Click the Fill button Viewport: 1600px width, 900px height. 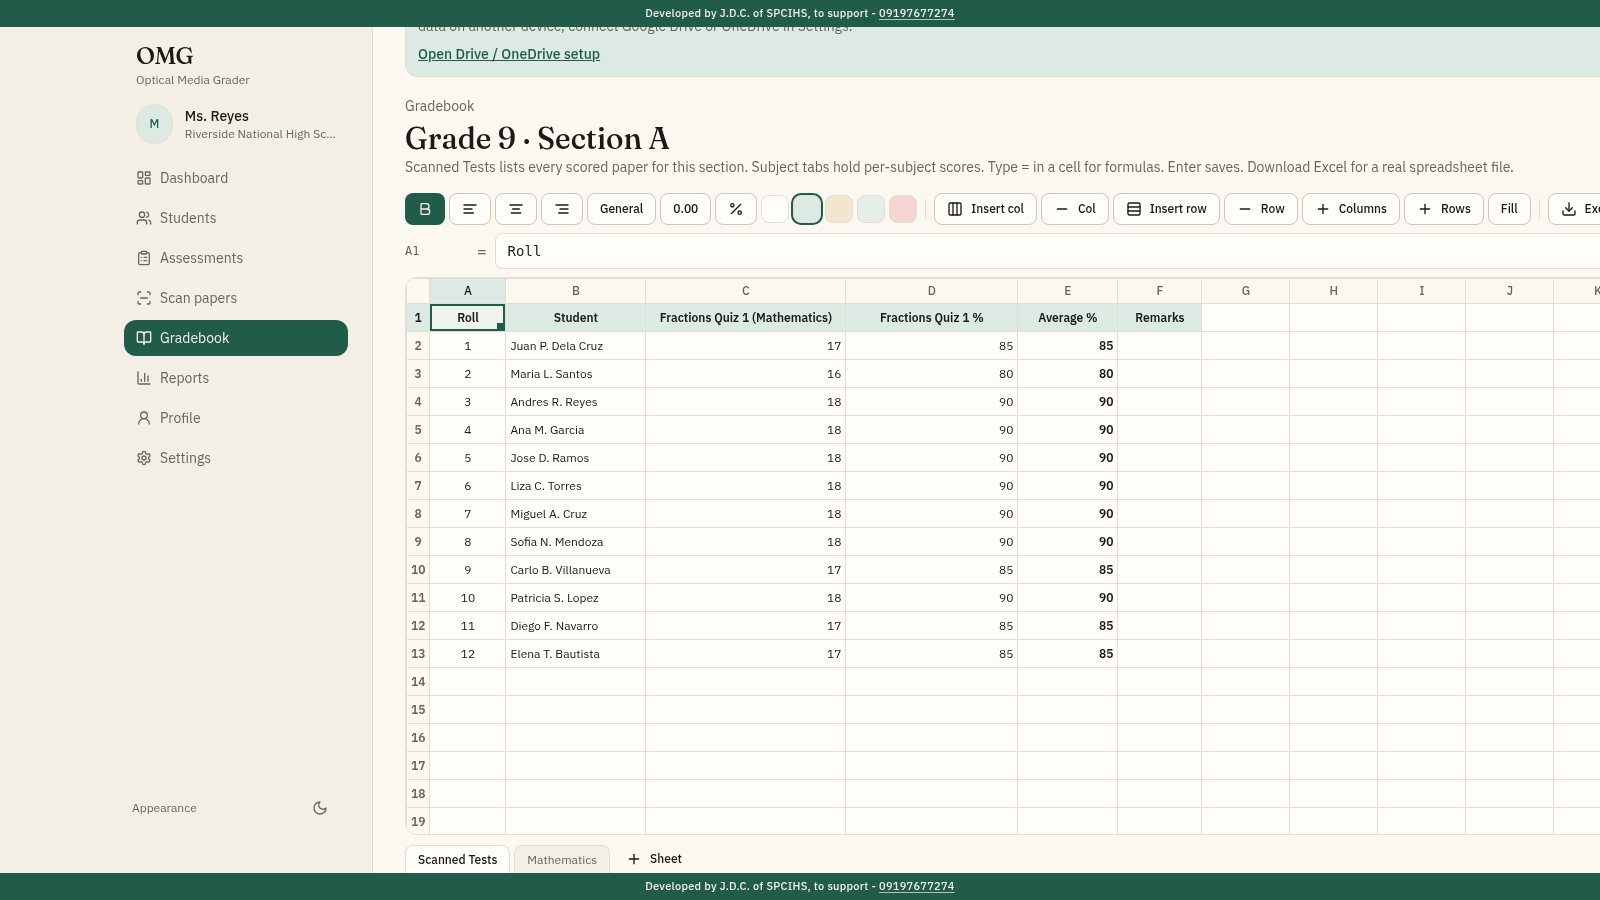click(1509, 209)
